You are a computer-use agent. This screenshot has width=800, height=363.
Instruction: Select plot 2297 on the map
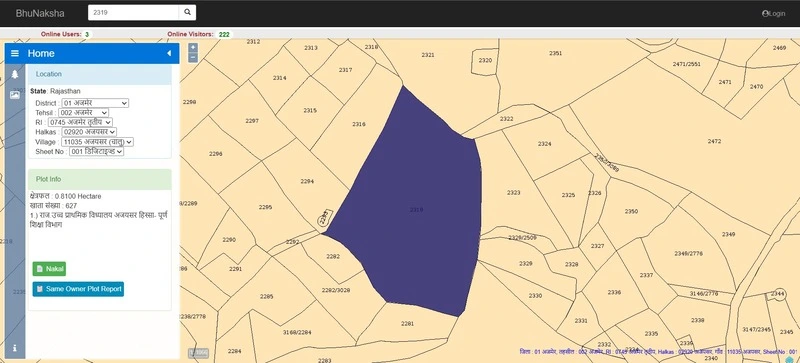pos(252,121)
